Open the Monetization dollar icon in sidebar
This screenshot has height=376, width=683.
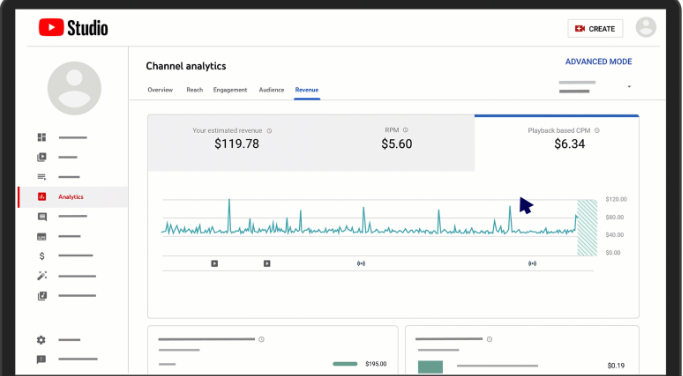[x=42, y=256]
